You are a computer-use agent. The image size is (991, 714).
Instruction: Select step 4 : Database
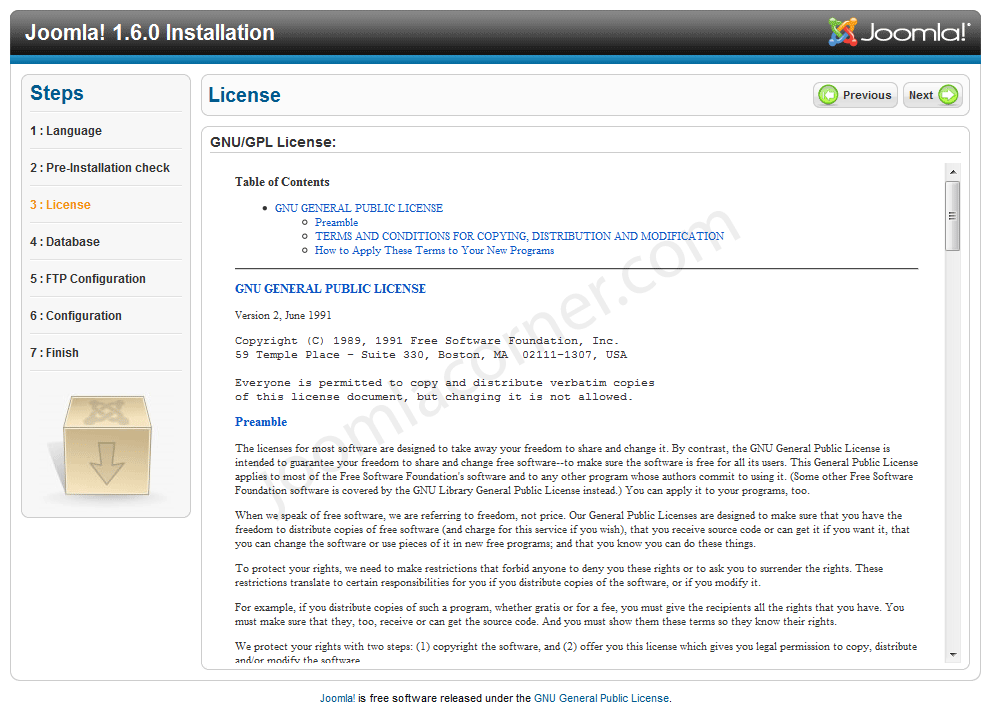(x=64, y=242)
